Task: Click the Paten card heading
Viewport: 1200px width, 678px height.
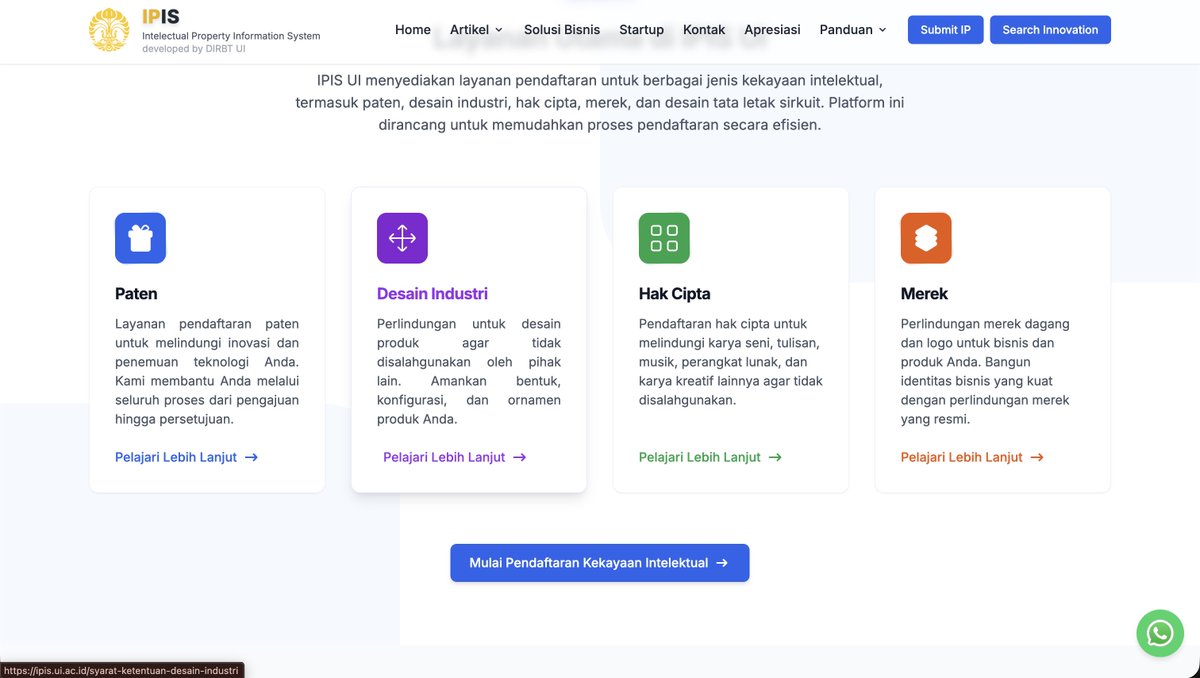Action: 136,294
